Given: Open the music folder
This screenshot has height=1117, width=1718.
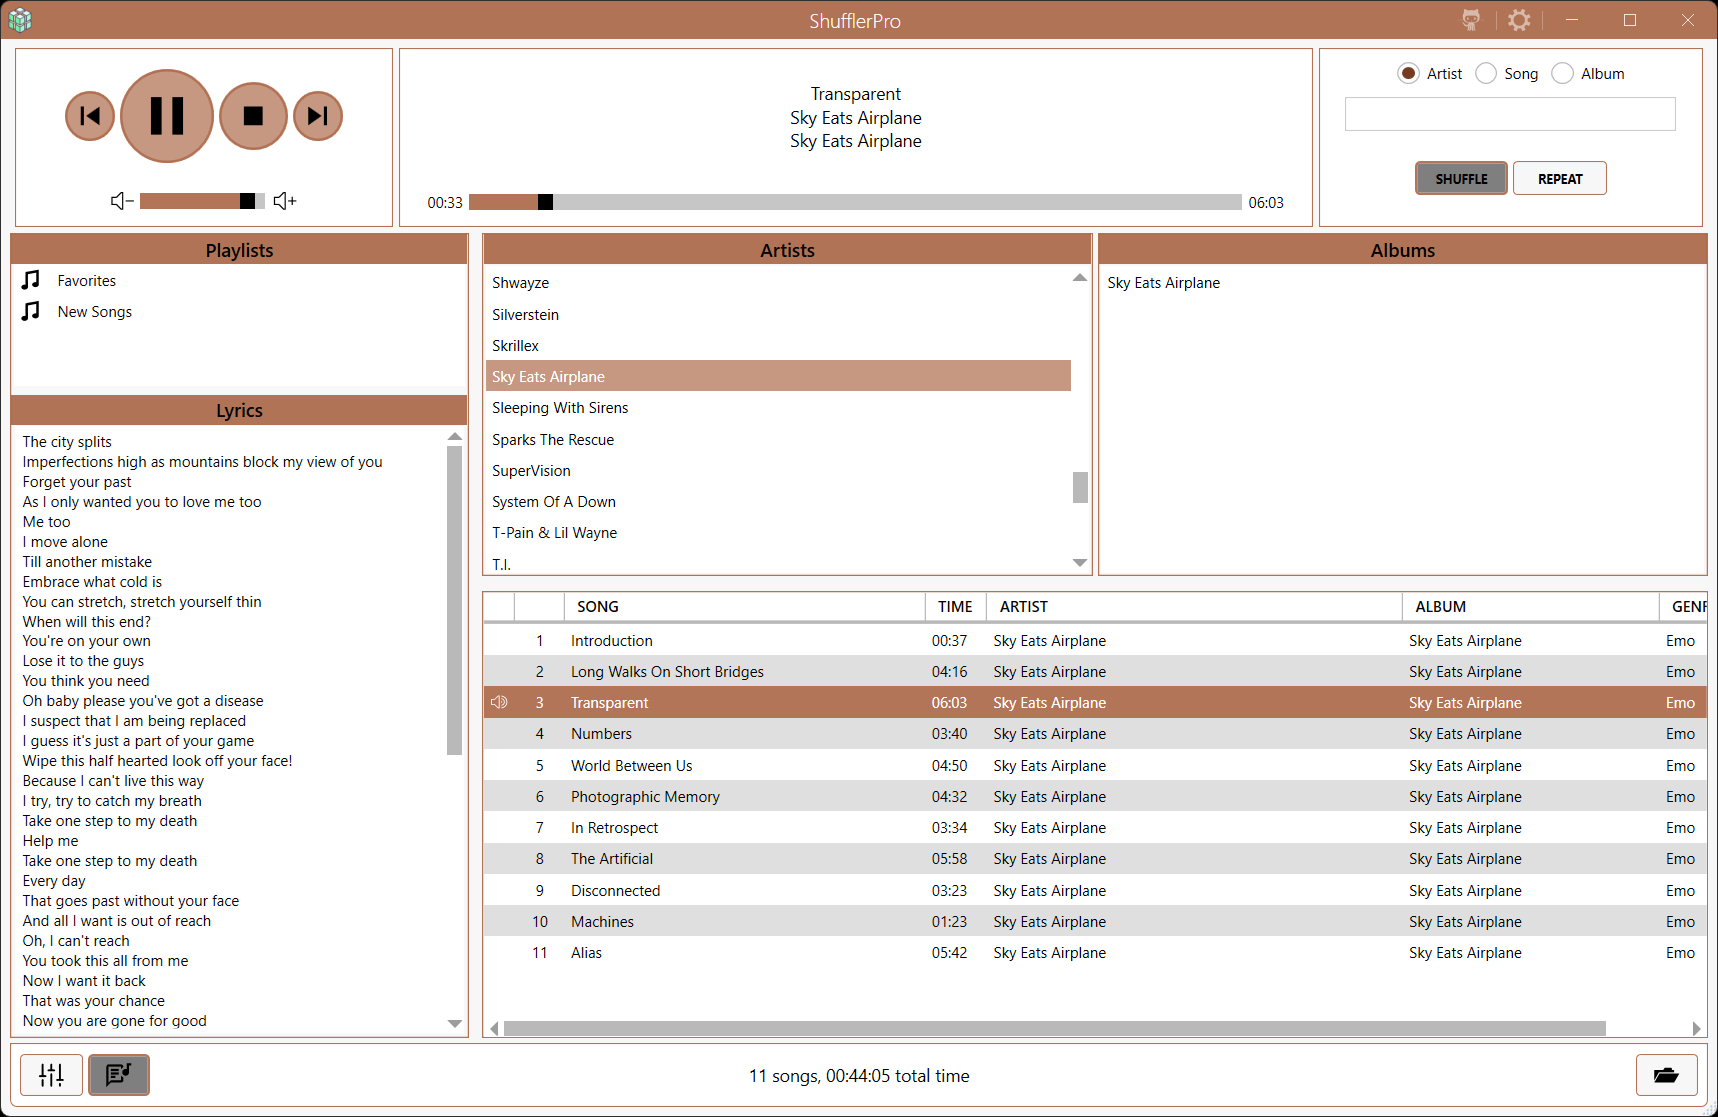Looking at the screenshot, I should click(1666, 1075).
